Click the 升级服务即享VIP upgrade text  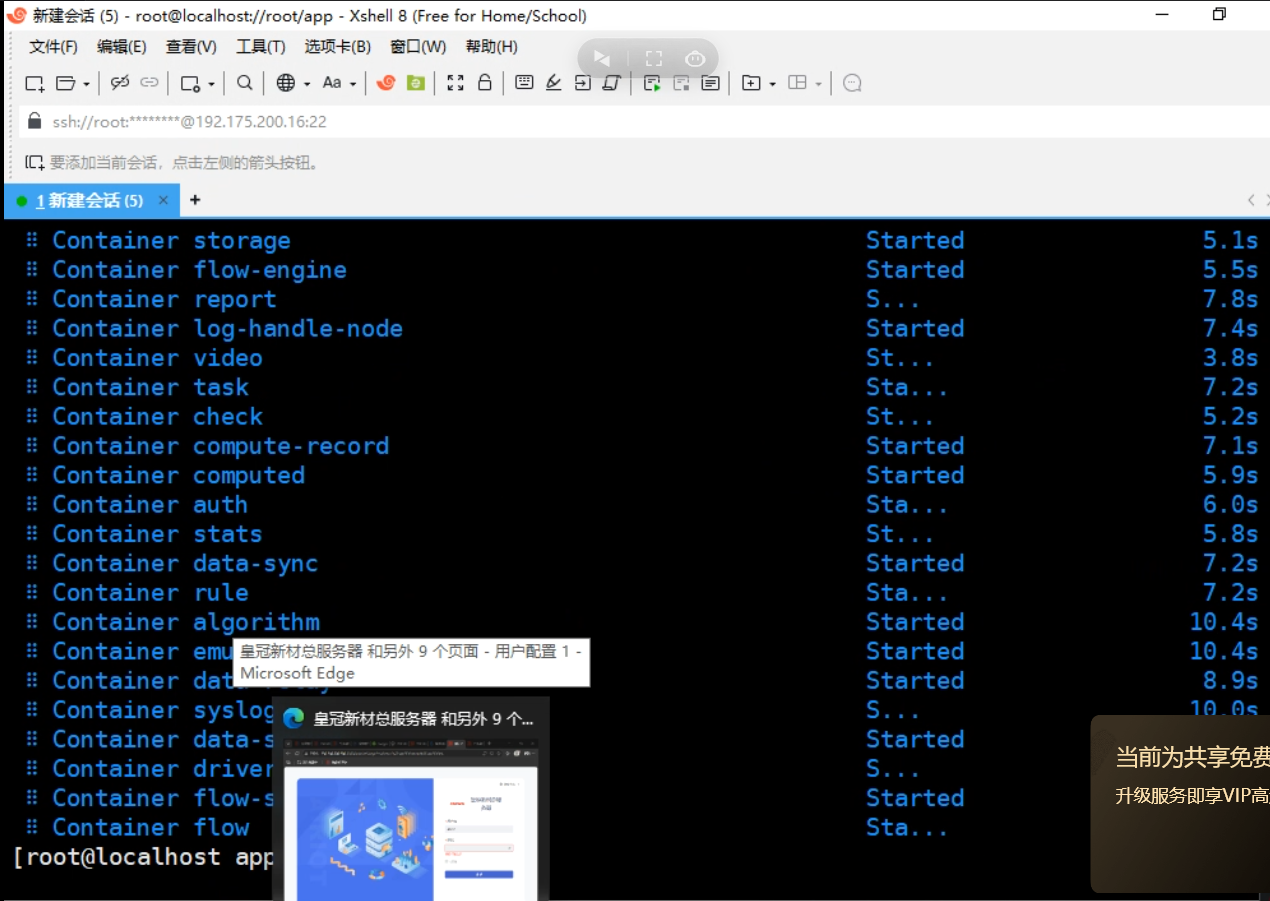(x=1192, y=796)
